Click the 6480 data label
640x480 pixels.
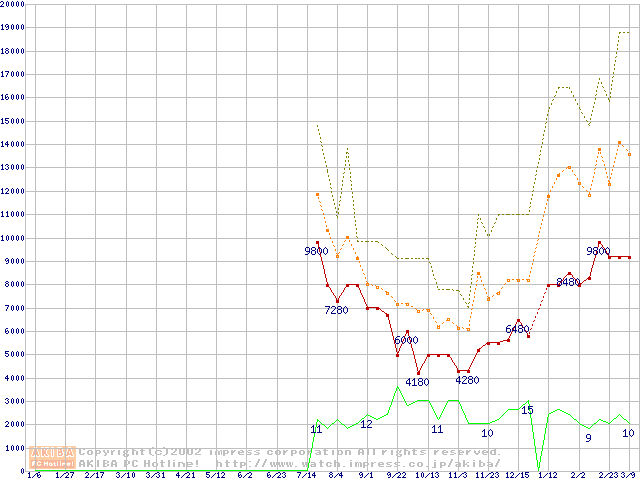(517, 329)
